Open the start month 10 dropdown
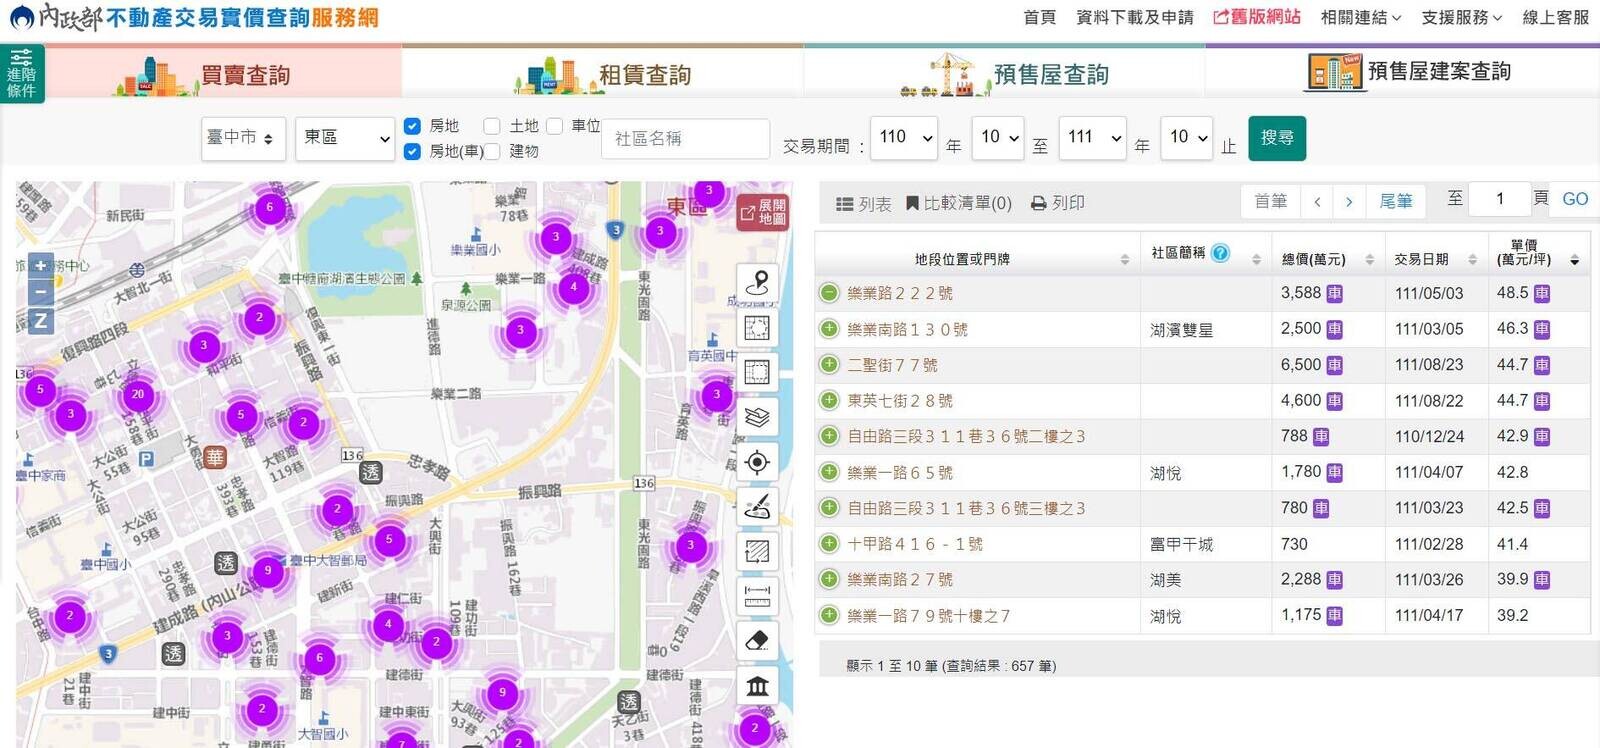Screen dimensions: 1600x748 coord(997,137)
